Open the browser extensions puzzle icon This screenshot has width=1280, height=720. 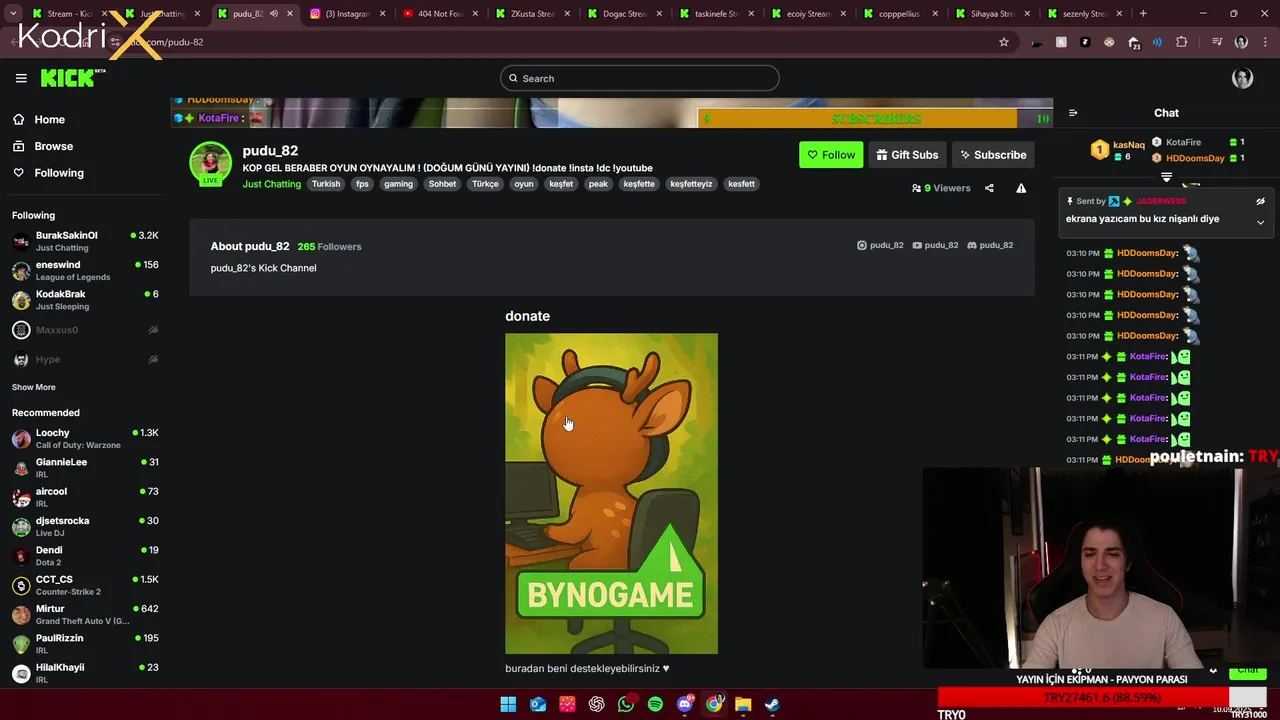[1182, 42]
